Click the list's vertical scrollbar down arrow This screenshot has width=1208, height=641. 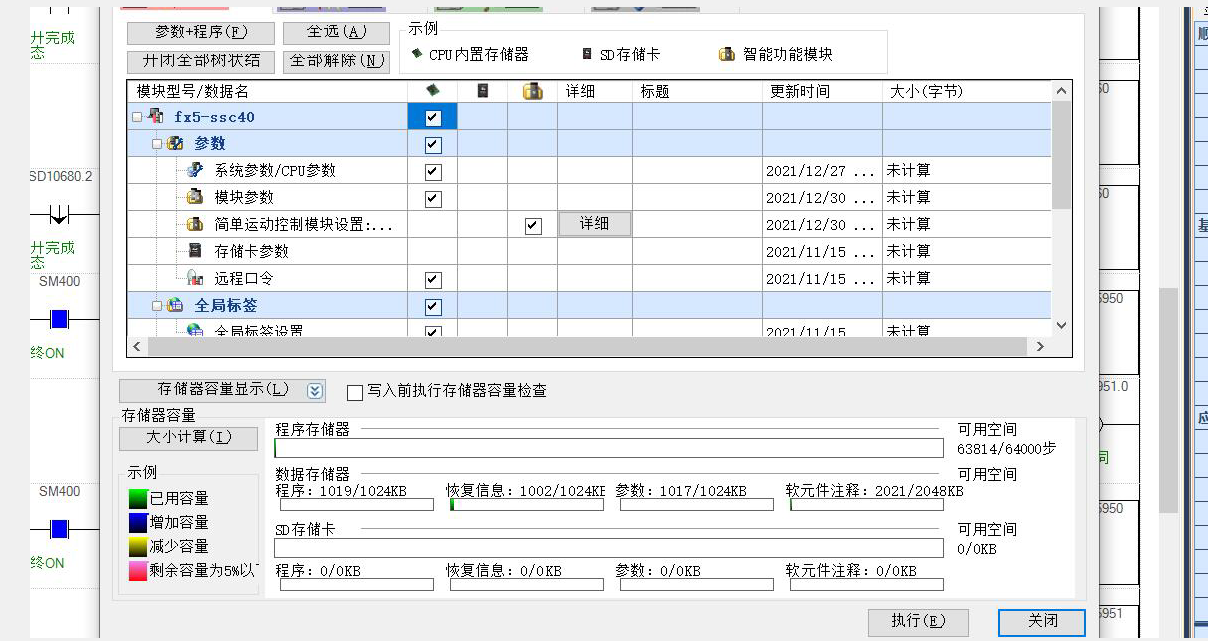click(1062, 326)
